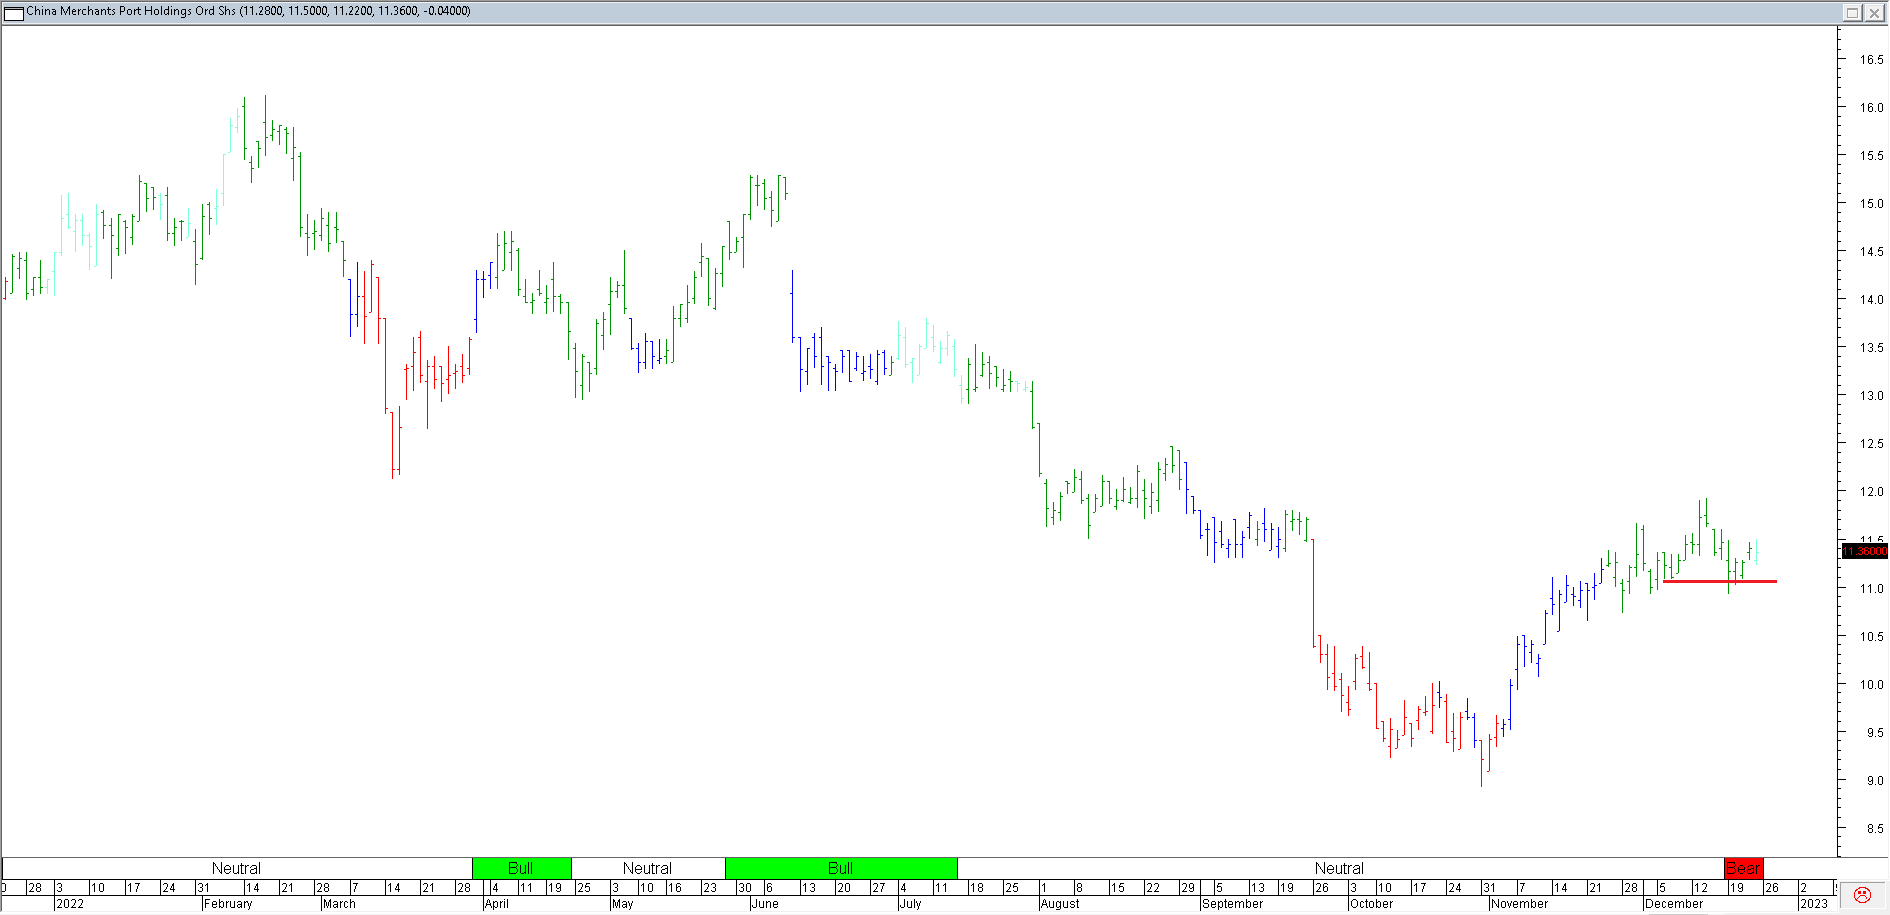1890x915 pixels.
Task: Click the September label on the date axis
Action: coord(1233,904)
